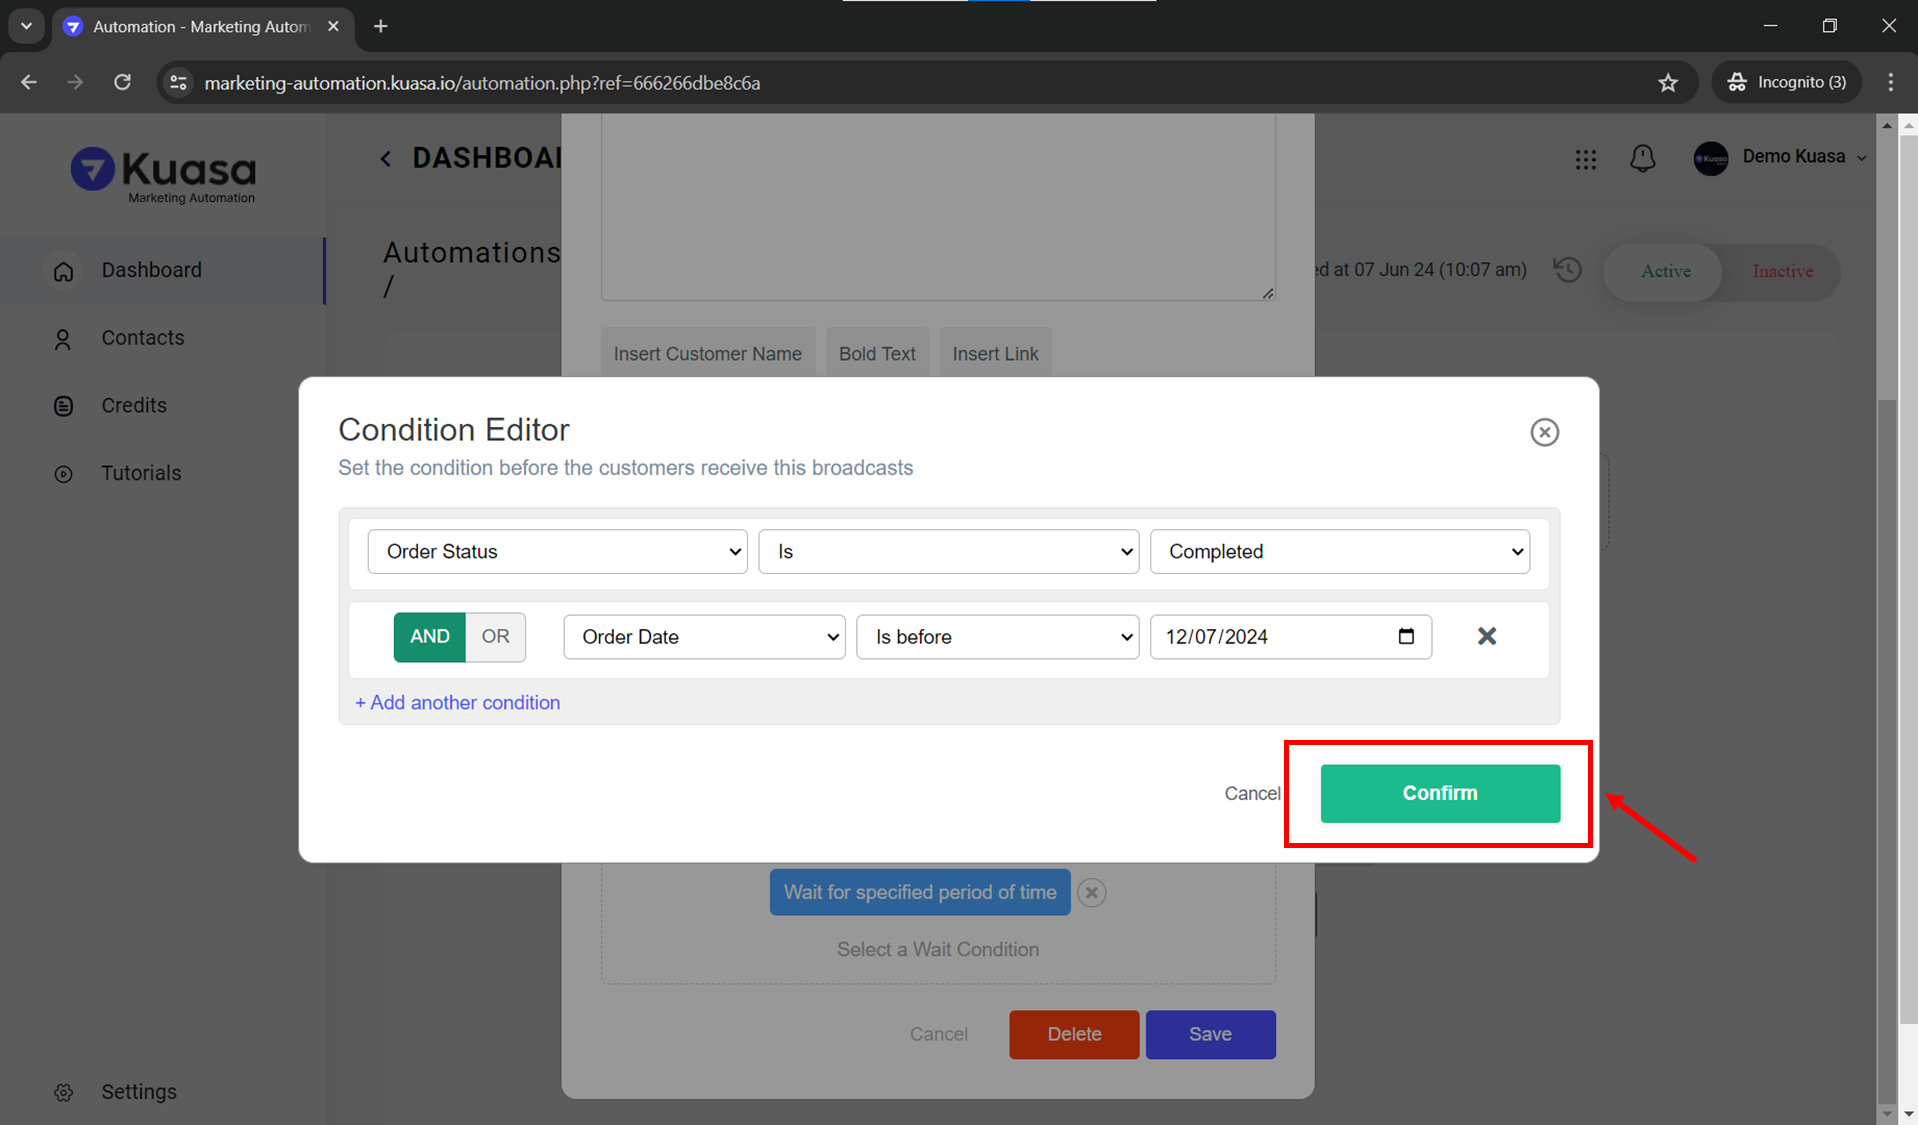Click Add another condition link
Screen dimensions: 1918x1125
[457, 703]
